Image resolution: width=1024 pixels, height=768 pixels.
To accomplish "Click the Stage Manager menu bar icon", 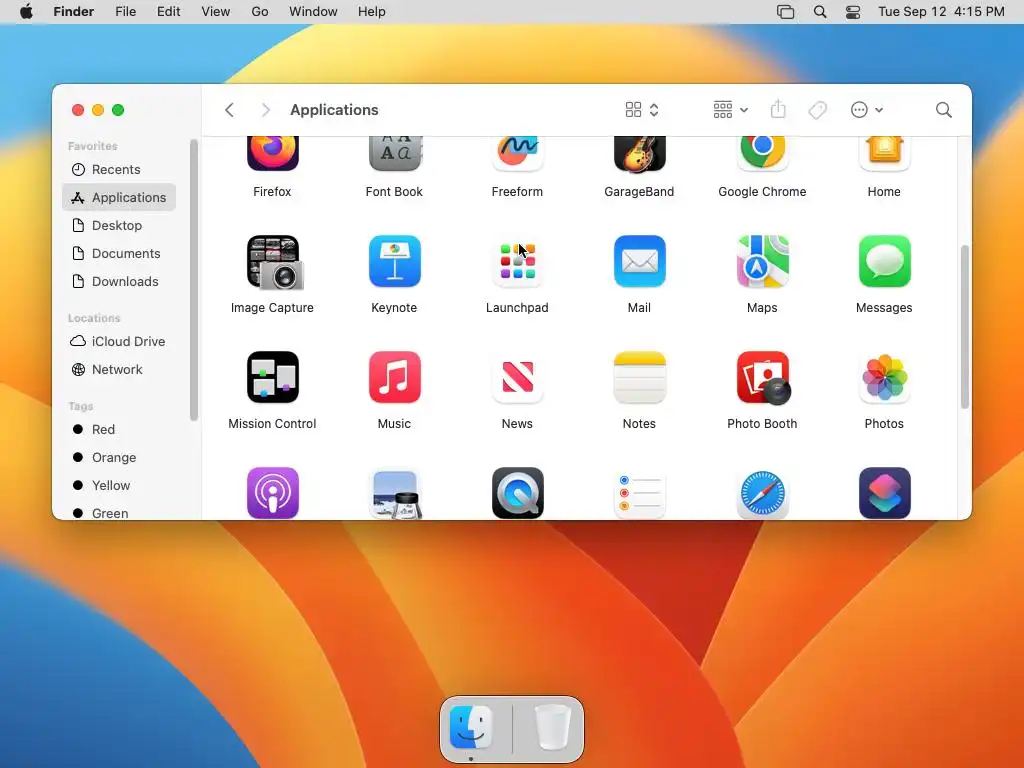I will click(x=786, y=12).
